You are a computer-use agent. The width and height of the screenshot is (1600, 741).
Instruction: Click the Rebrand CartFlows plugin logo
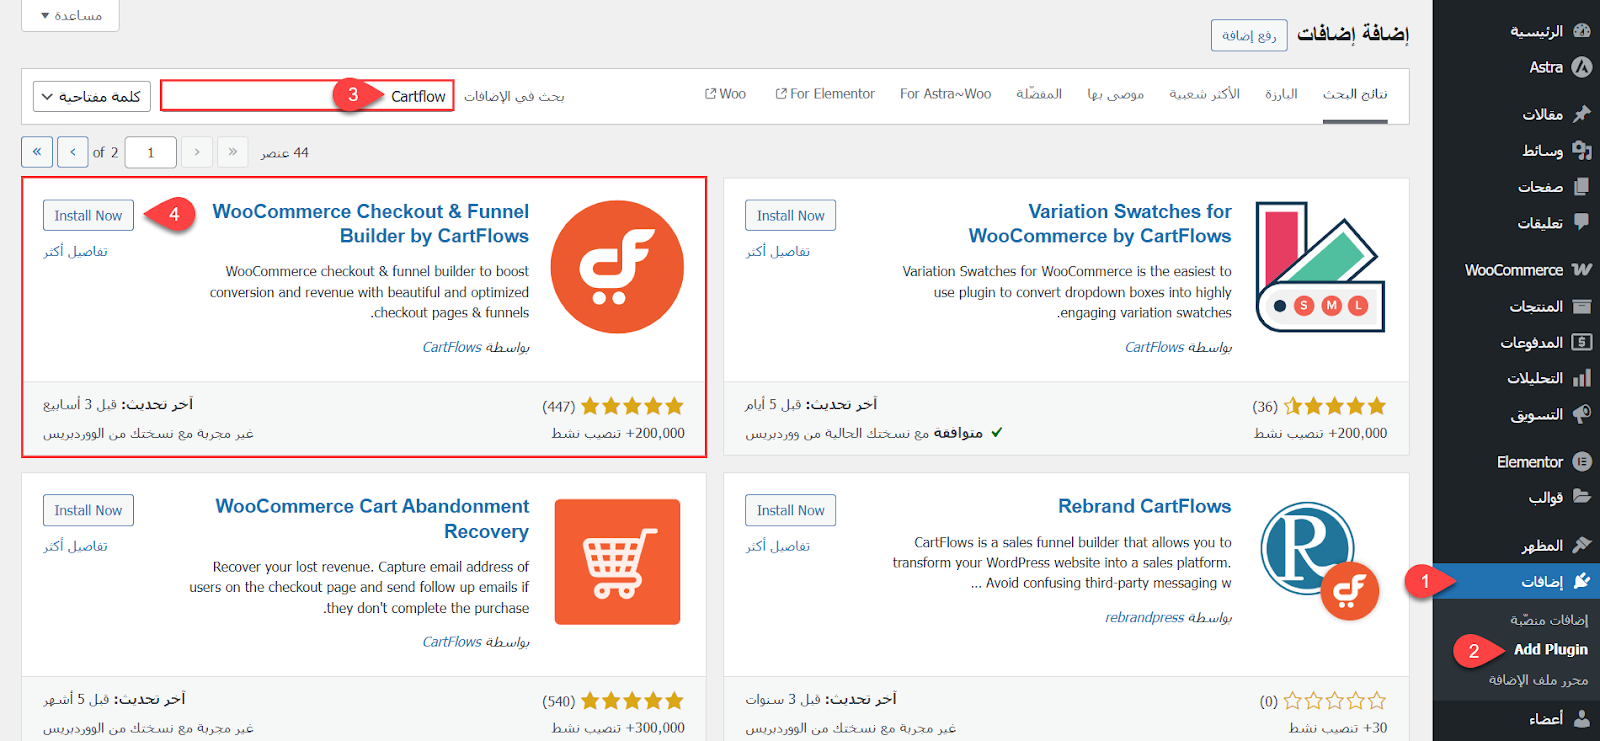[1320, 562]
